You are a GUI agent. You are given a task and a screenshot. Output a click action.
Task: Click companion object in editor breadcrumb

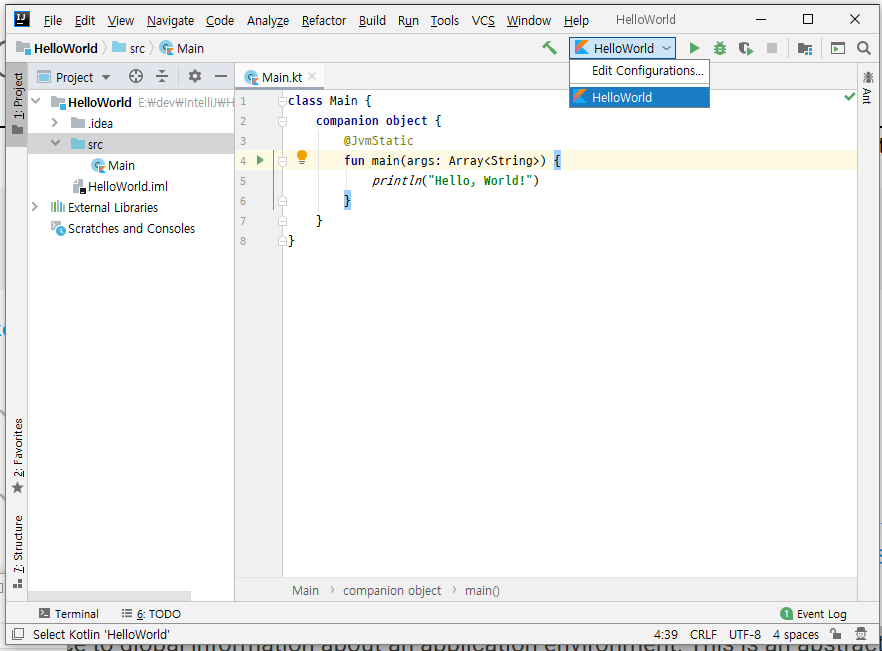click(x=392, y=591)
